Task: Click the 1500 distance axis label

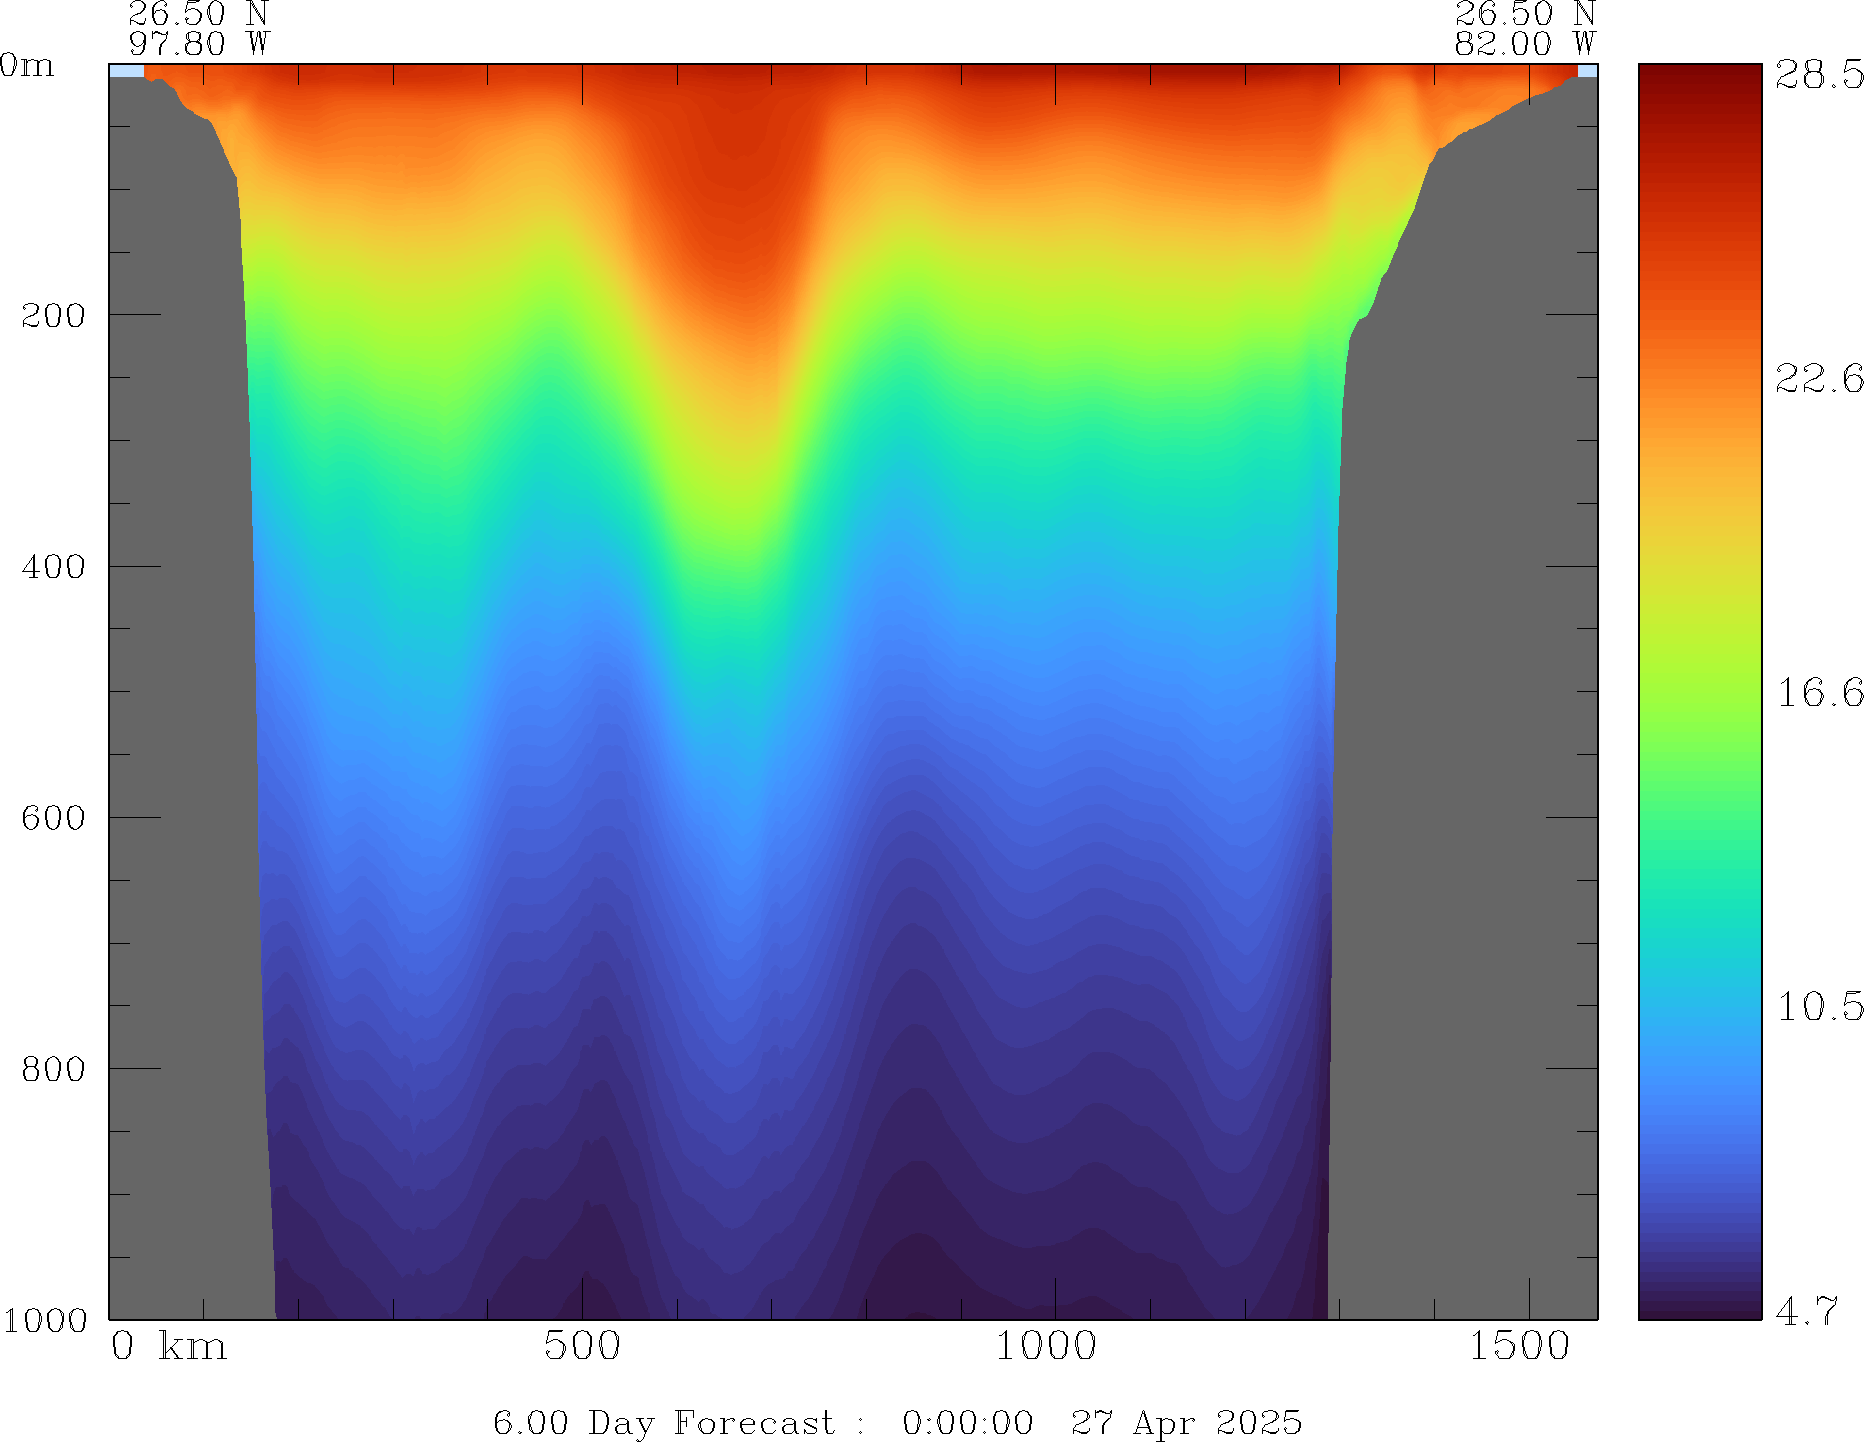Action: click(x=1519, y=1347)
